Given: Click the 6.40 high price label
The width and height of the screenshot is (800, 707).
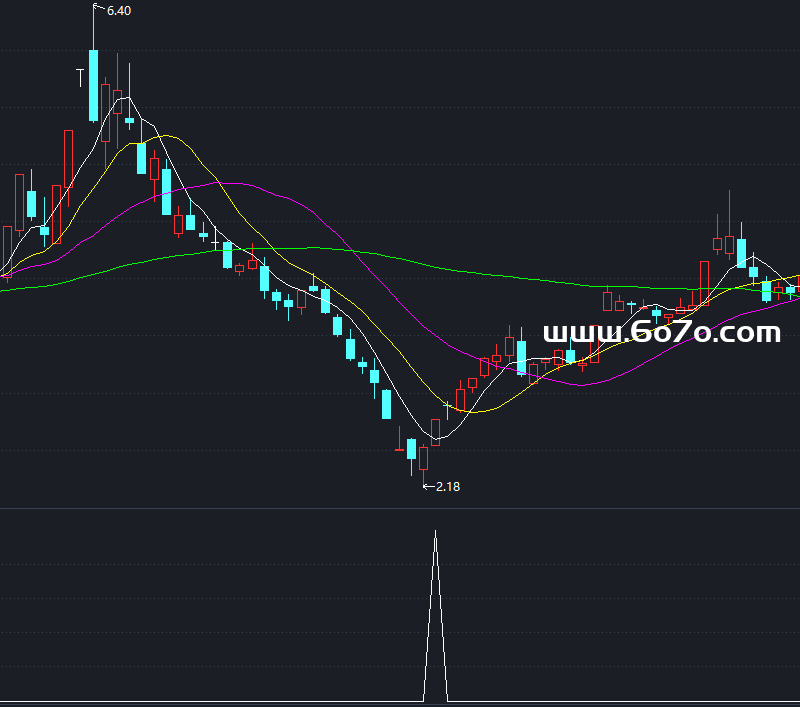Looking at the screenshot, I should tap(118, 10).
